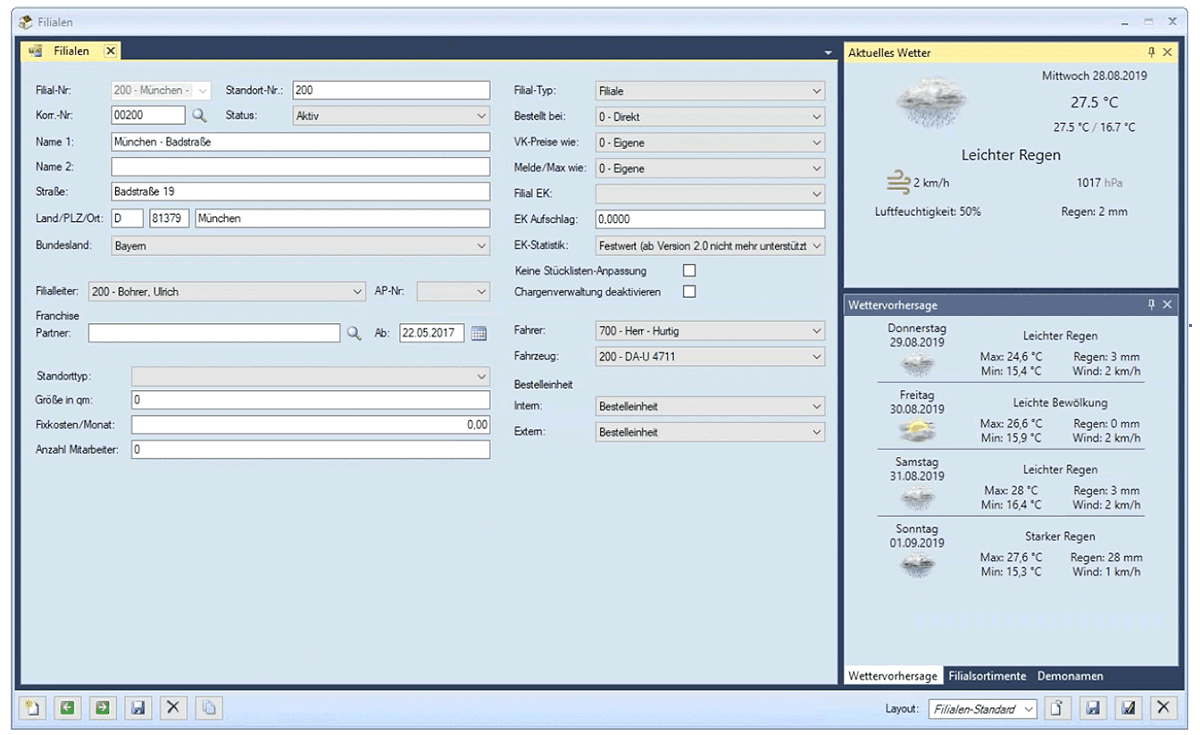Close the Filialen document tab
This screenshot has height=735, width=1200.
point(110,51)
